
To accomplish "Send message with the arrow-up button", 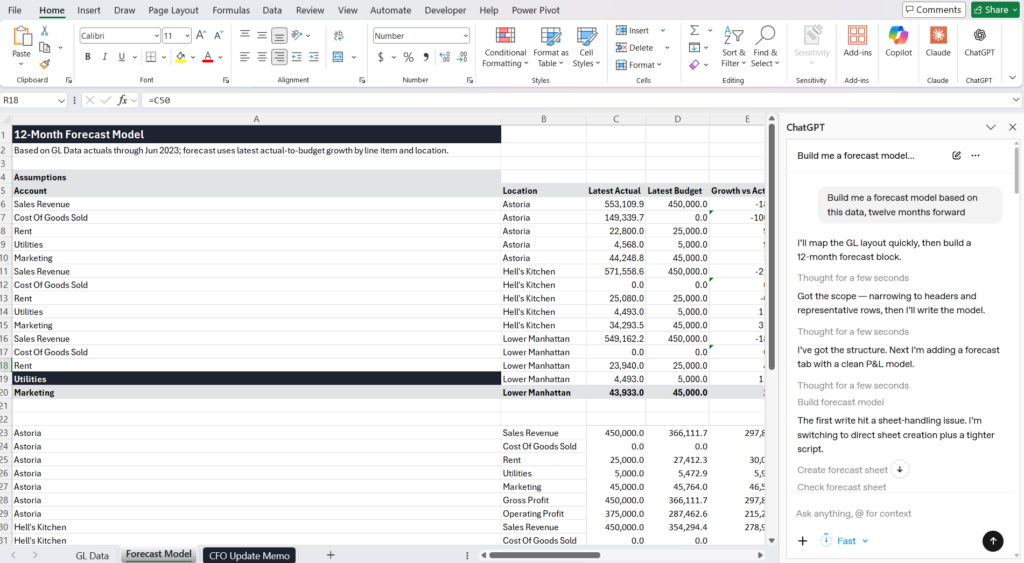I will tap(993, 540).
